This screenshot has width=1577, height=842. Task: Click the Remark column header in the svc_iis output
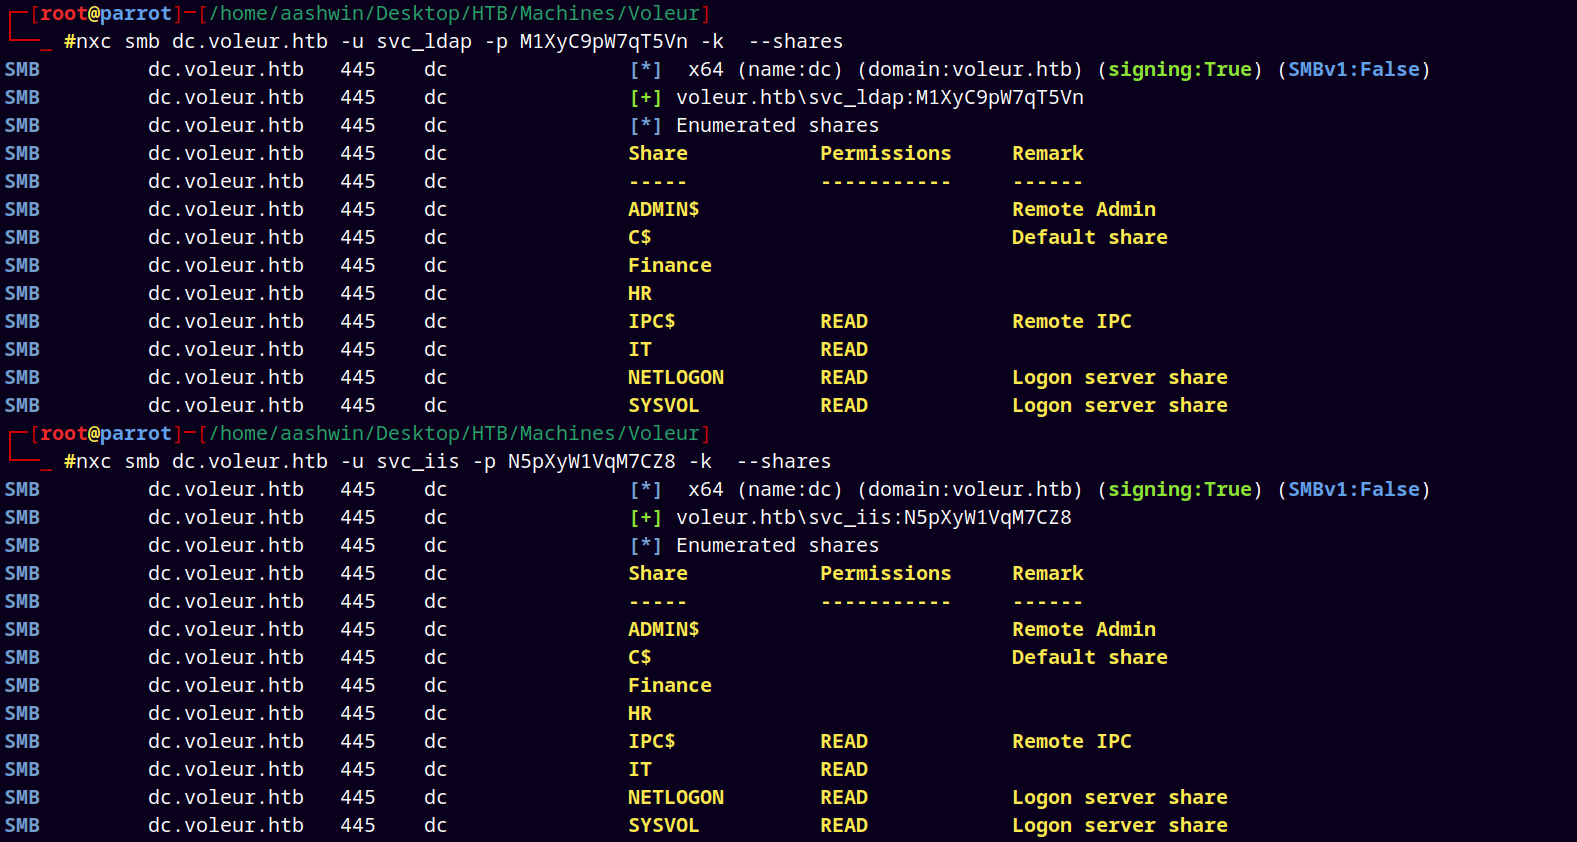click(x=1048, y=574)
